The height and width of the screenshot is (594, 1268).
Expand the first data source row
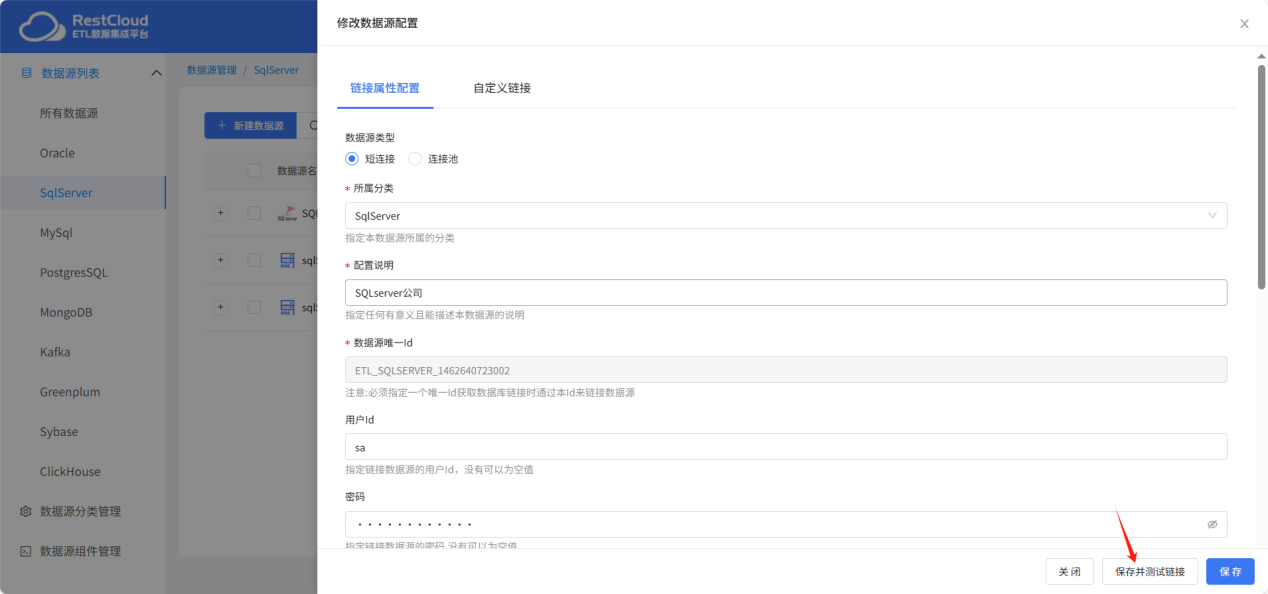(x=221, y=213)
